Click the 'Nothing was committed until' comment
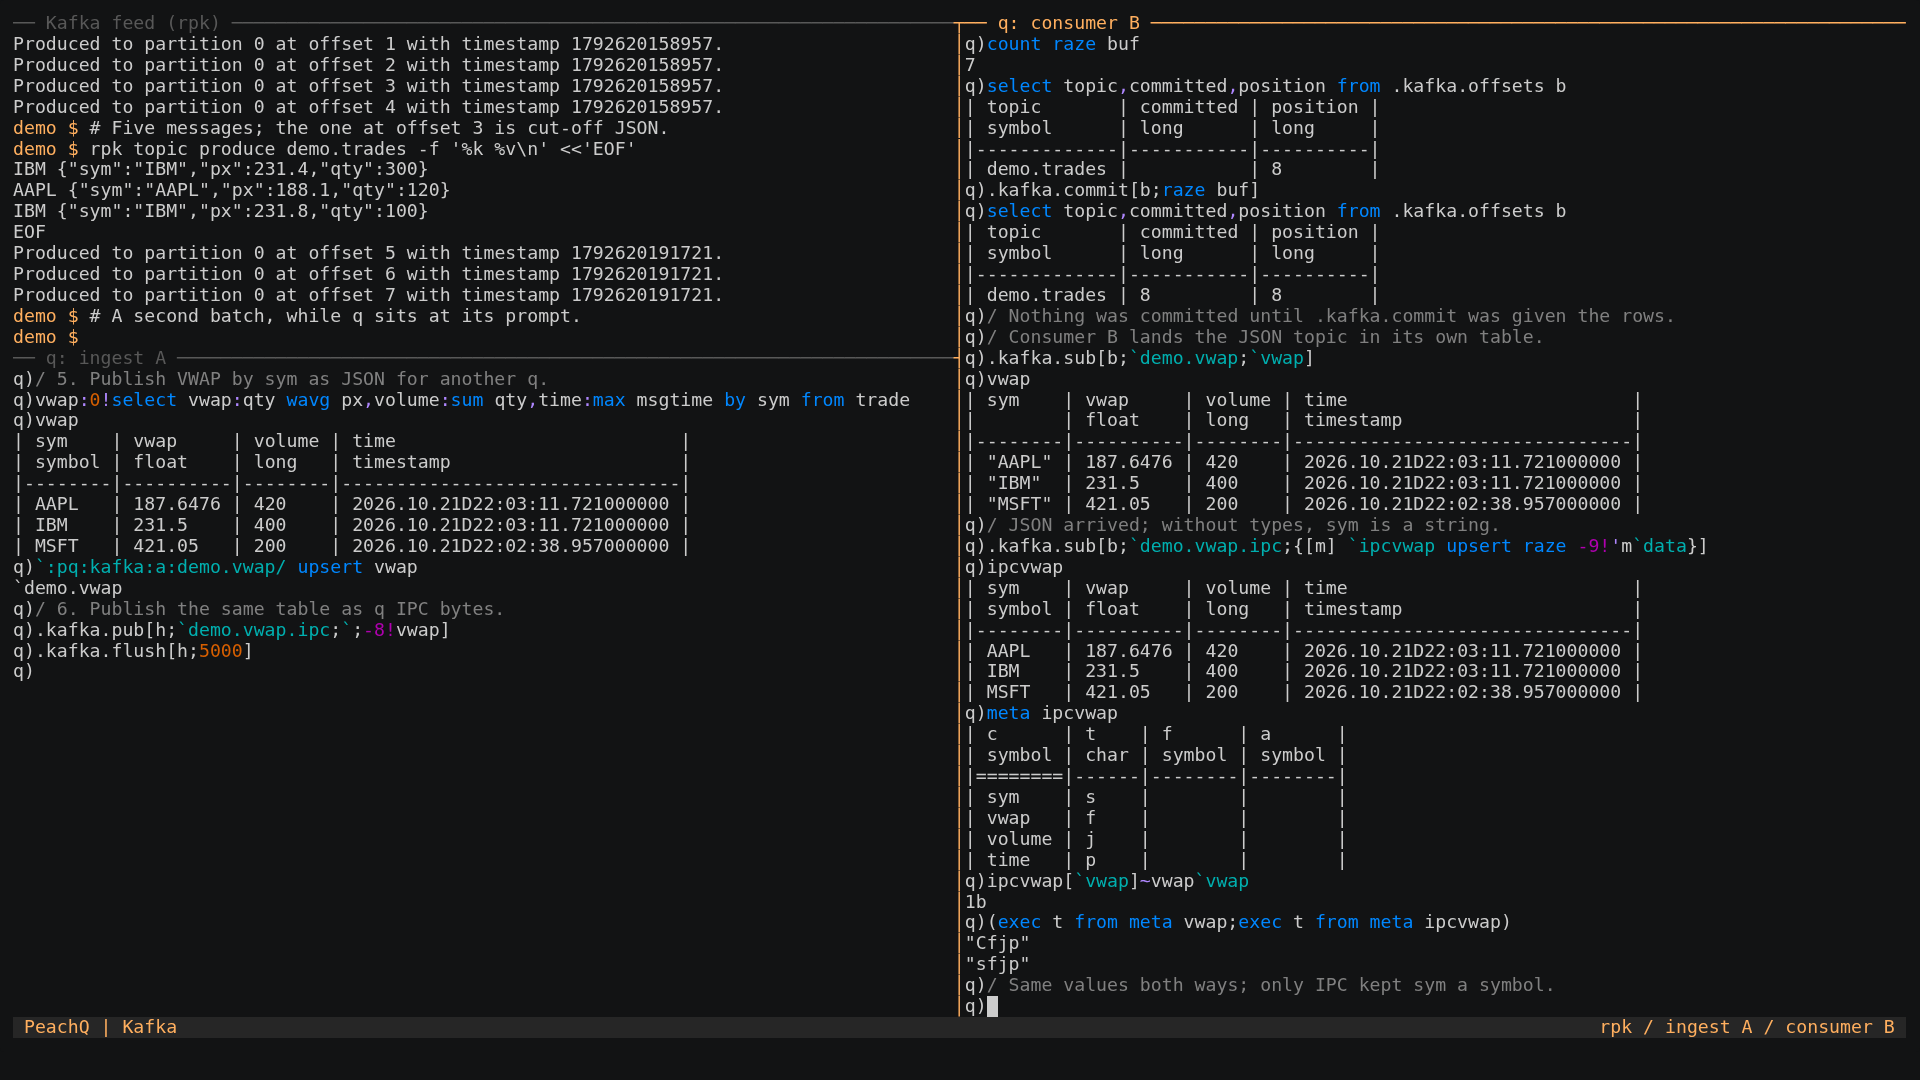The image size is (1920, 1080). point(1320,316)
